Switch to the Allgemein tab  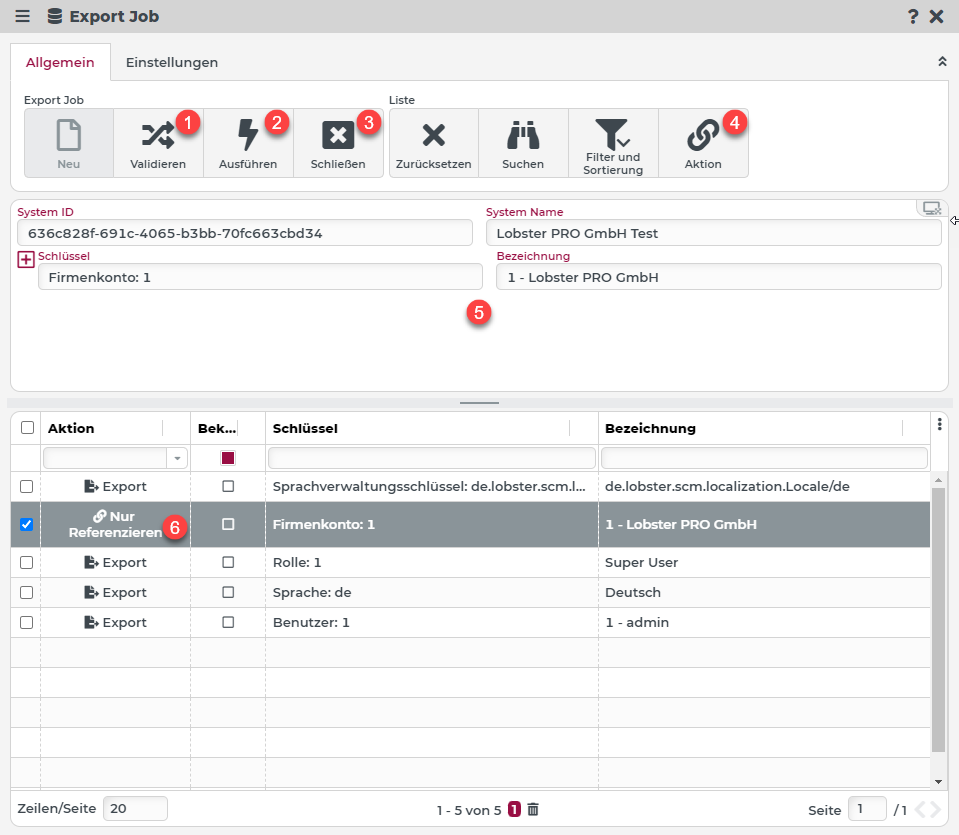[60, 62]
